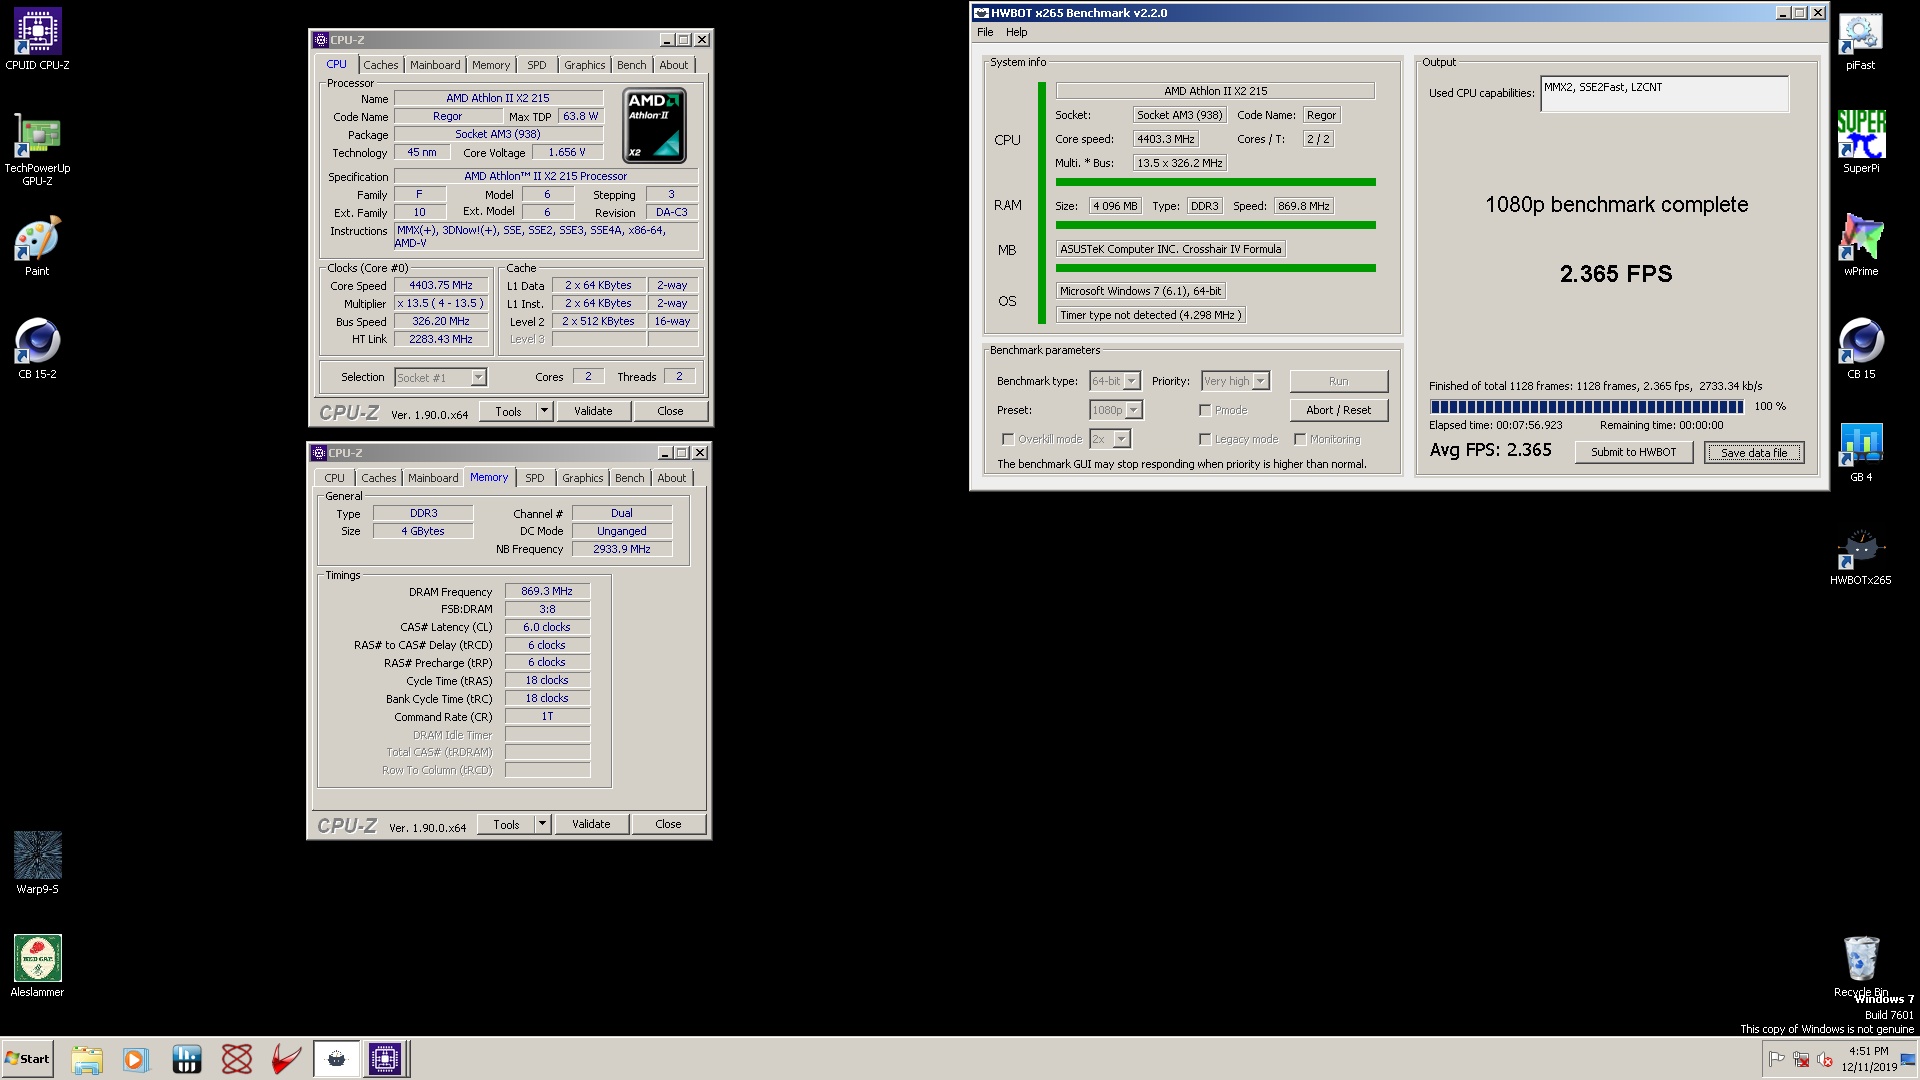Launch piFast from the desktop
The image size is (1920, 1080).
tap(1860, 40)
